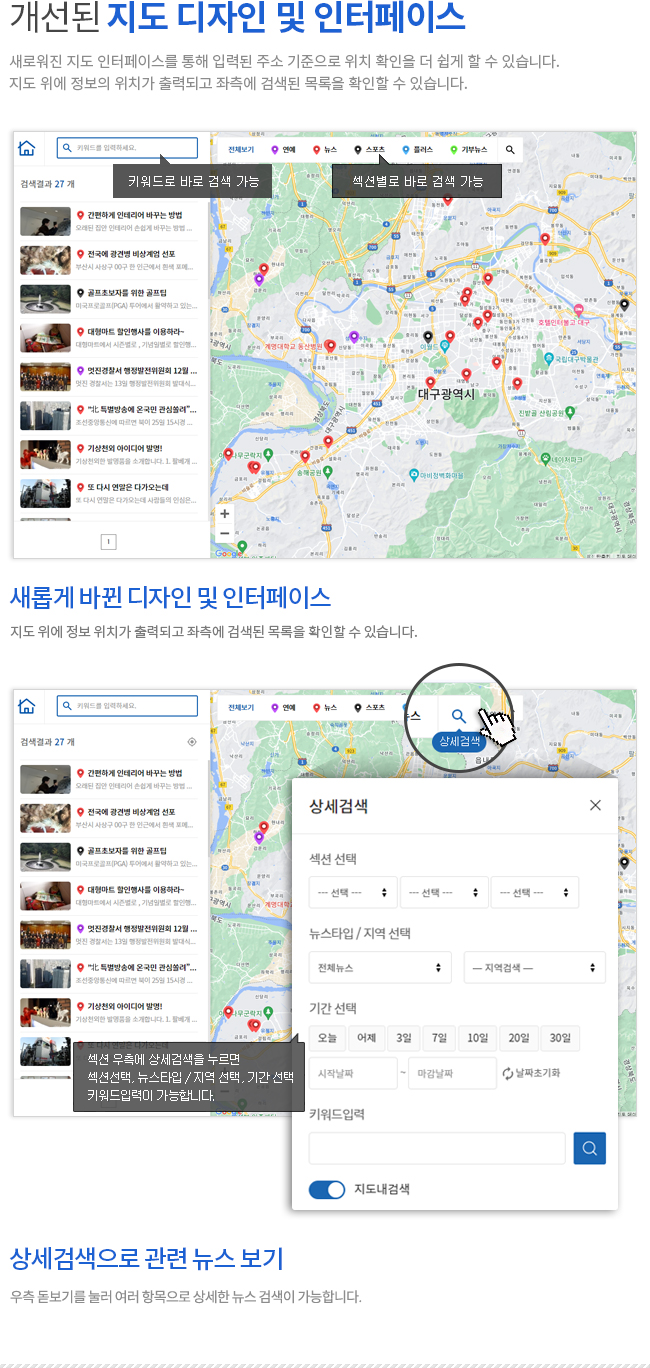Click the blue keyword search button in 상세검색
The image size is (650, 1368).
point(590,1148)
